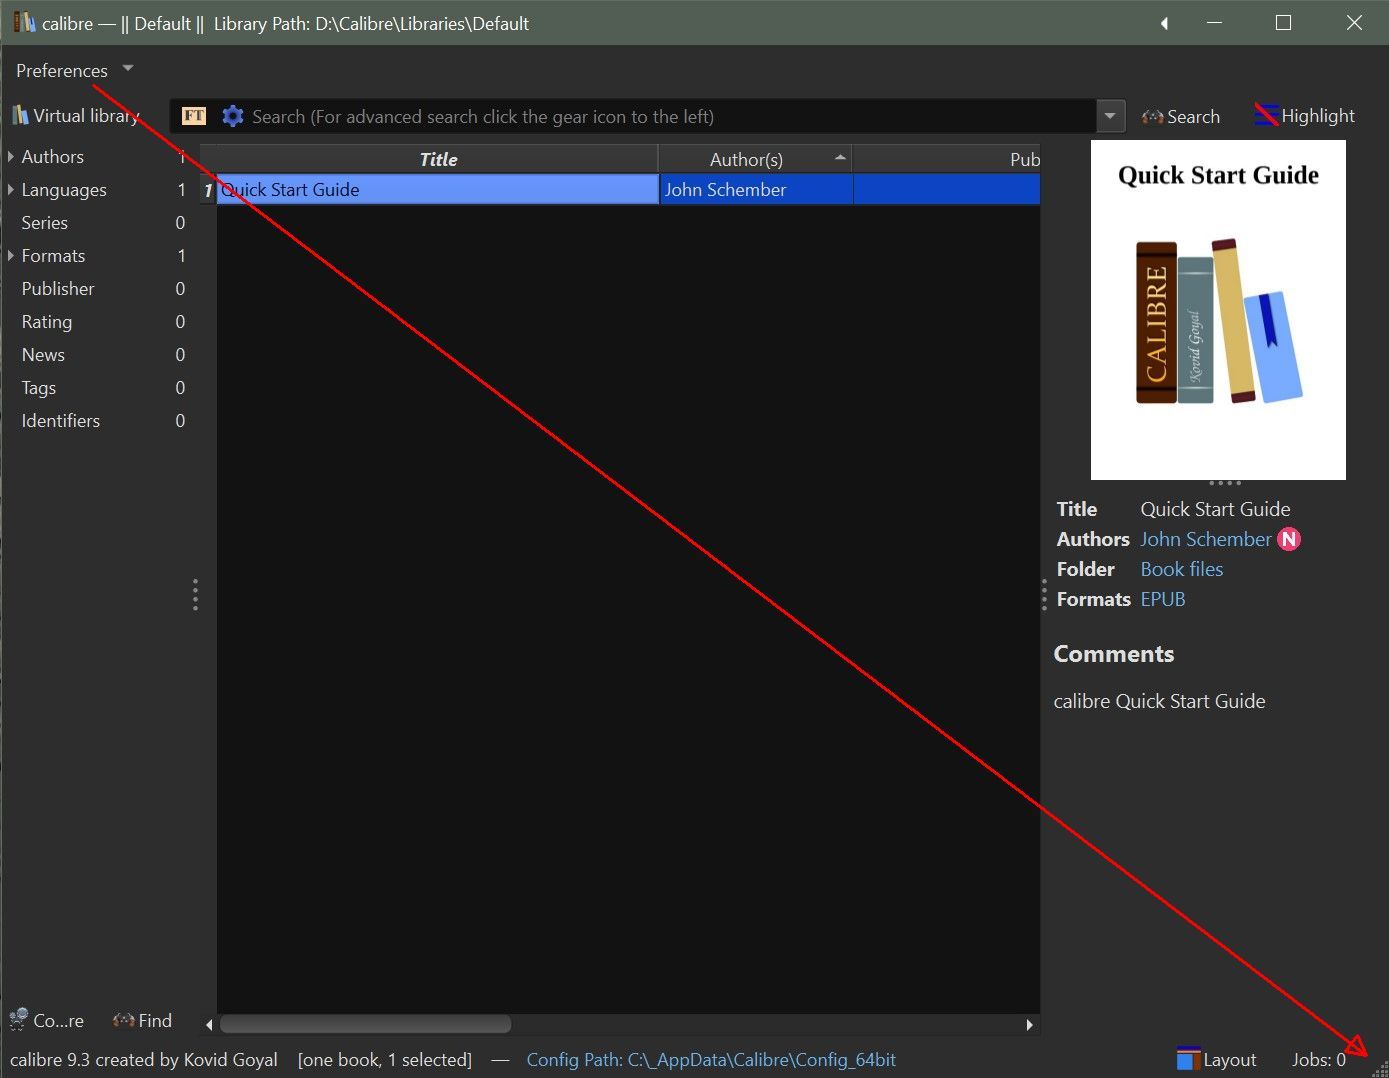Select the Series category
Image resolution: width=1389 pixels, height=1078 pixels.
(45, 223)
